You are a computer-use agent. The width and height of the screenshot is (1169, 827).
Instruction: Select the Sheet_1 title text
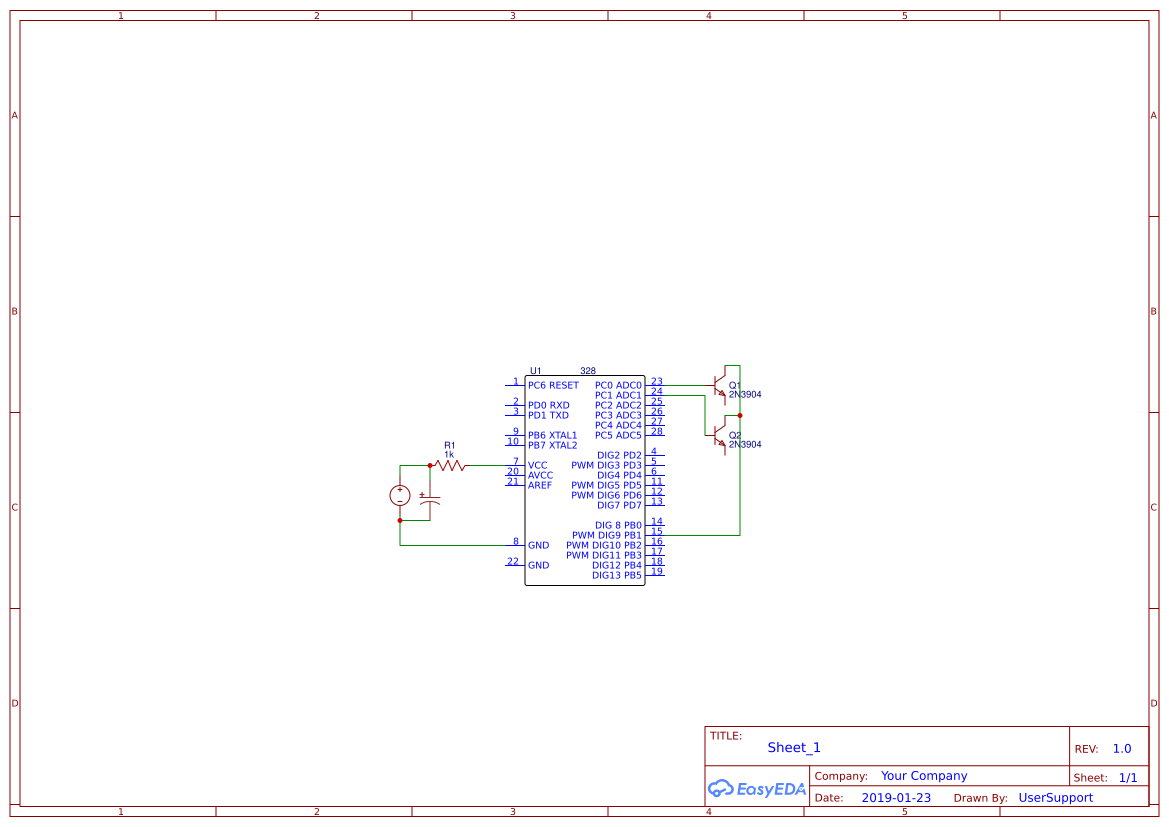tap(793, 747)
